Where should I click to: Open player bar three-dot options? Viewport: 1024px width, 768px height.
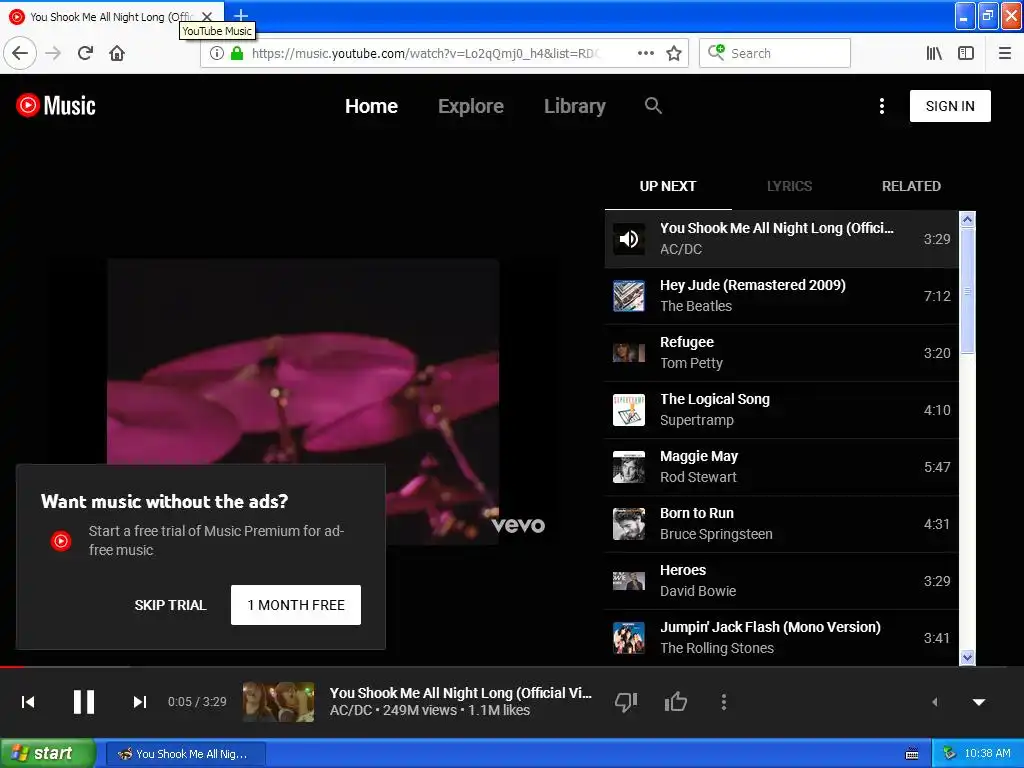[x=724, y=701]
